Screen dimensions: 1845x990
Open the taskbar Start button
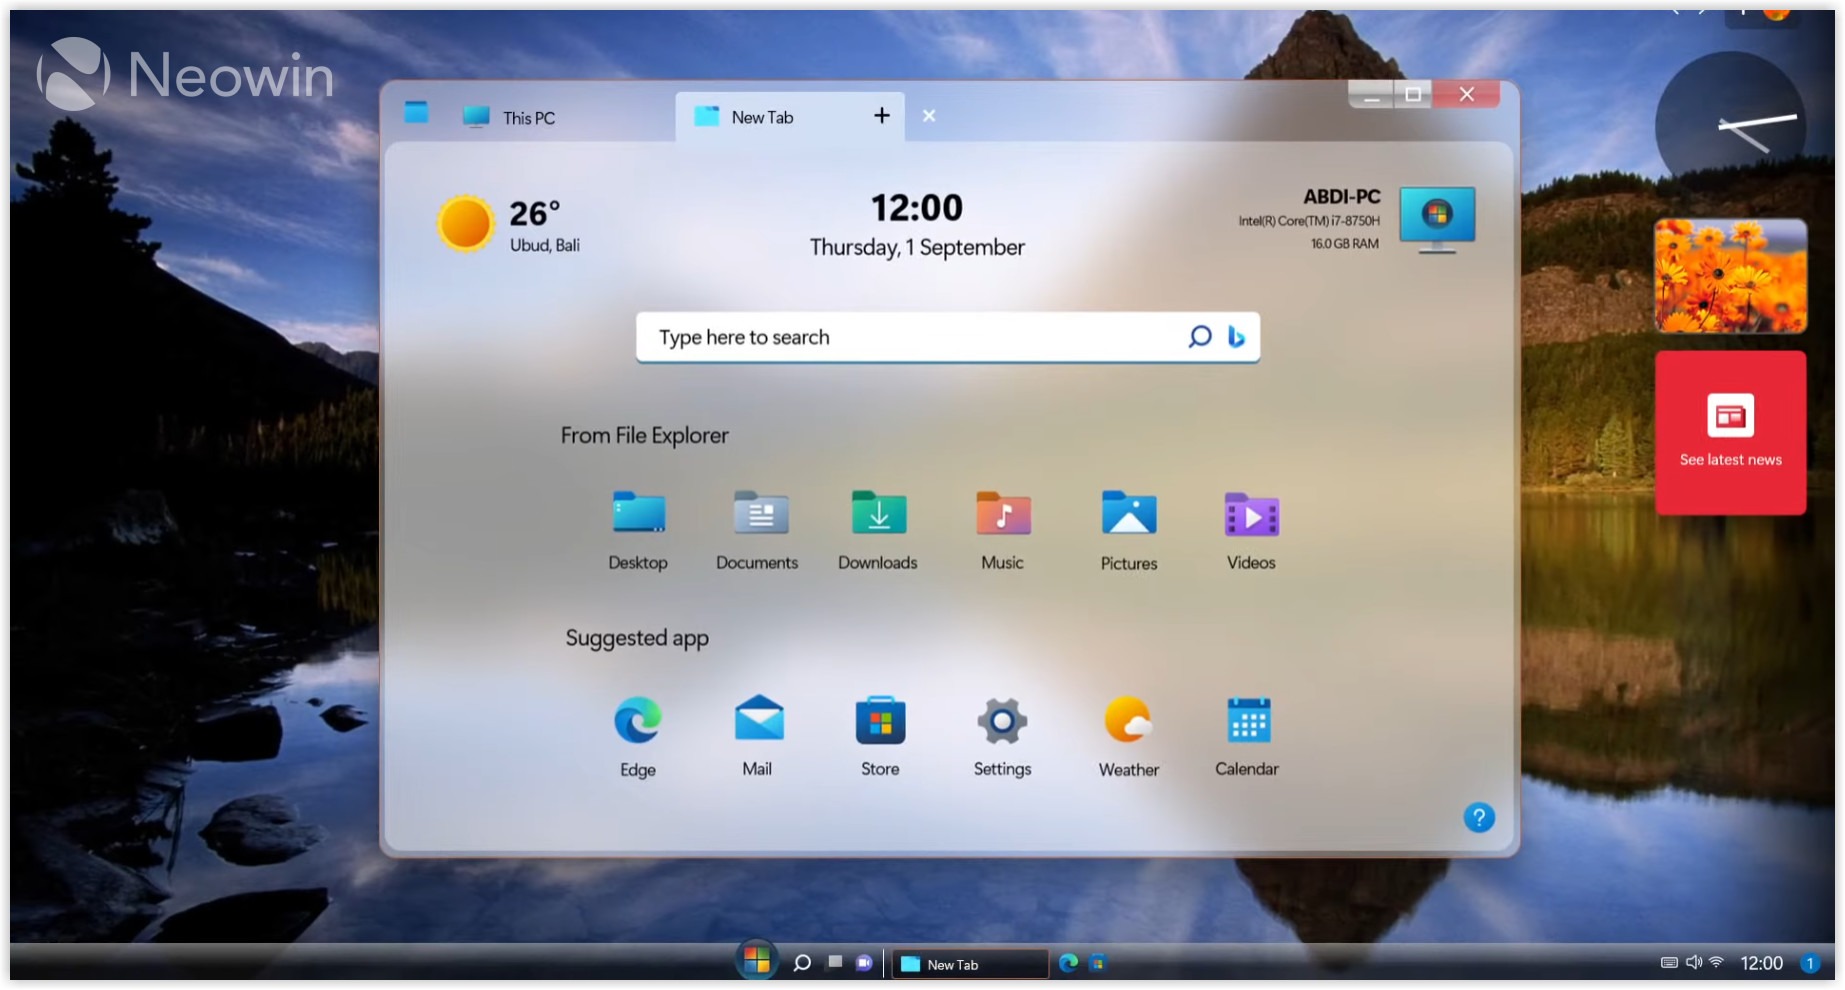757,961
